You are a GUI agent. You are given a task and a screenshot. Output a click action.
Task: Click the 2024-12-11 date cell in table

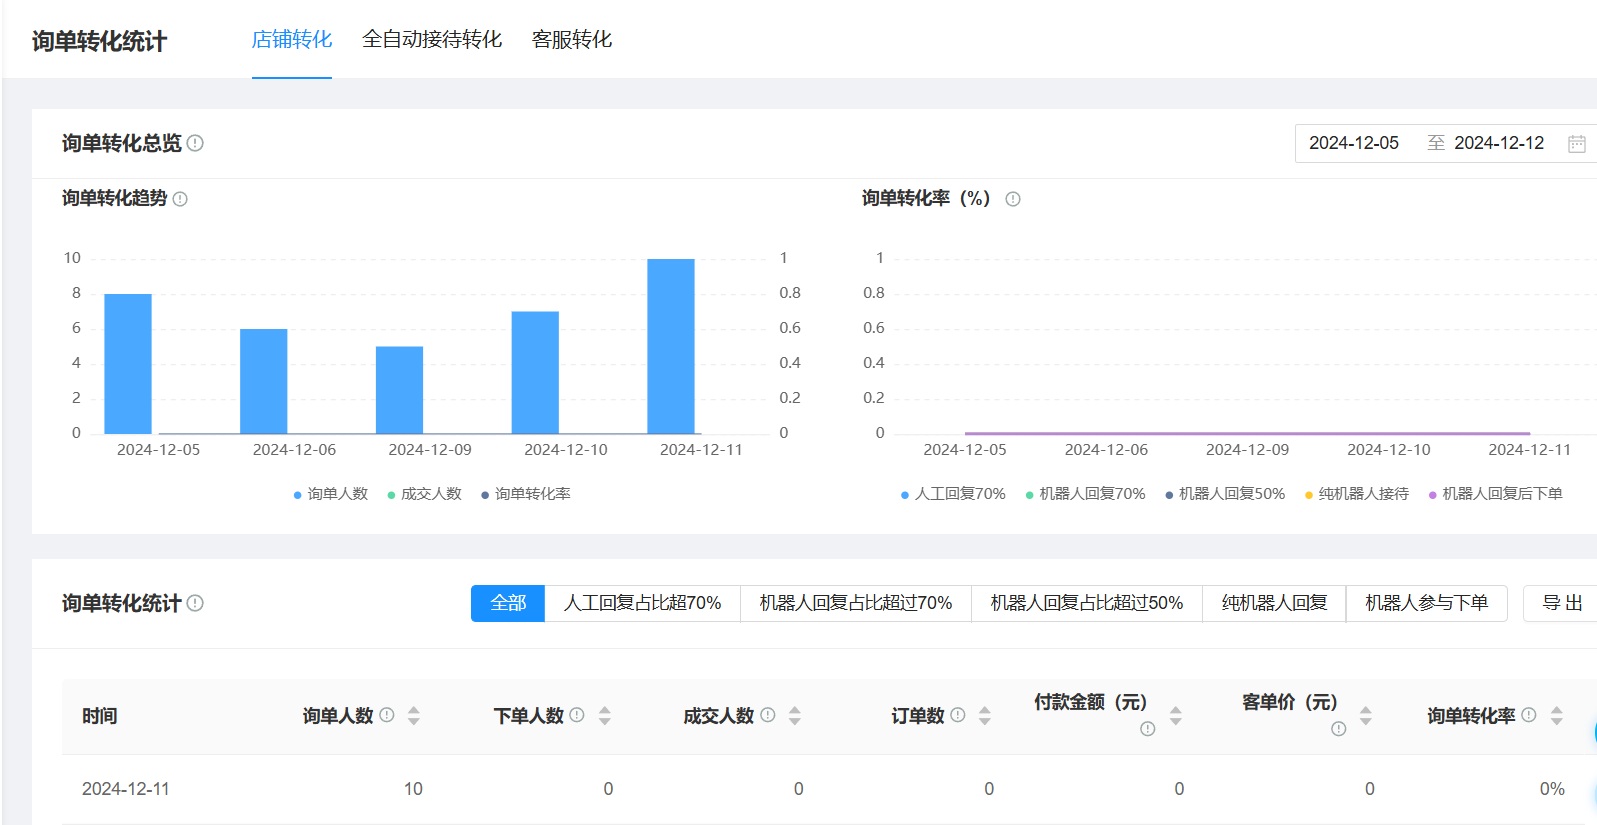coord(126,789)
